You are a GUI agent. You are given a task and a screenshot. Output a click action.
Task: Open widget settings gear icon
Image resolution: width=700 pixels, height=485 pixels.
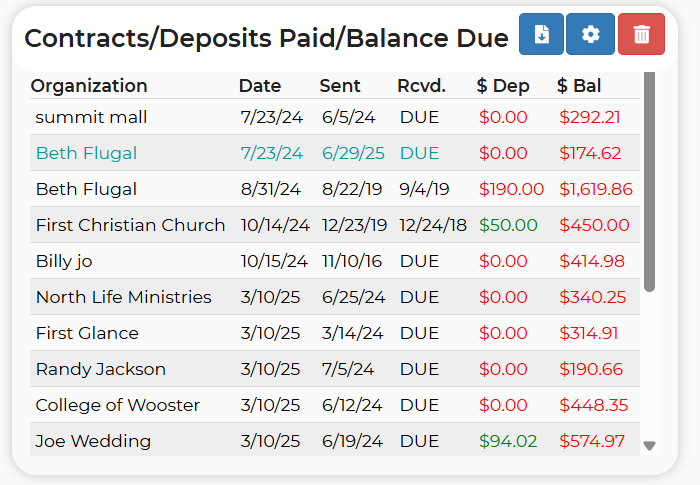(590, 34)
